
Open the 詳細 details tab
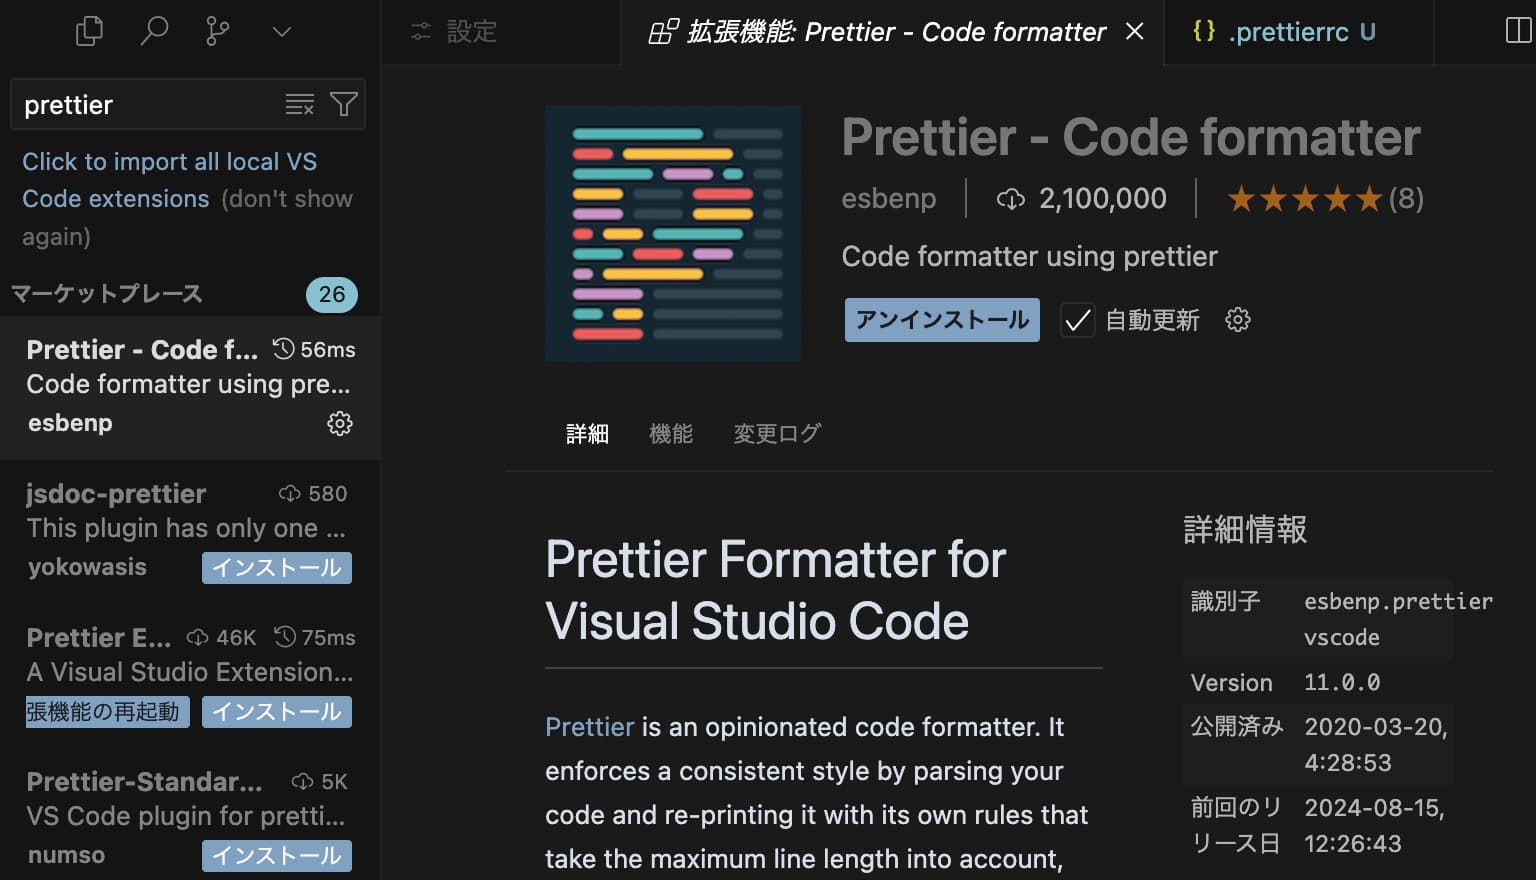(x=587, y=434)
